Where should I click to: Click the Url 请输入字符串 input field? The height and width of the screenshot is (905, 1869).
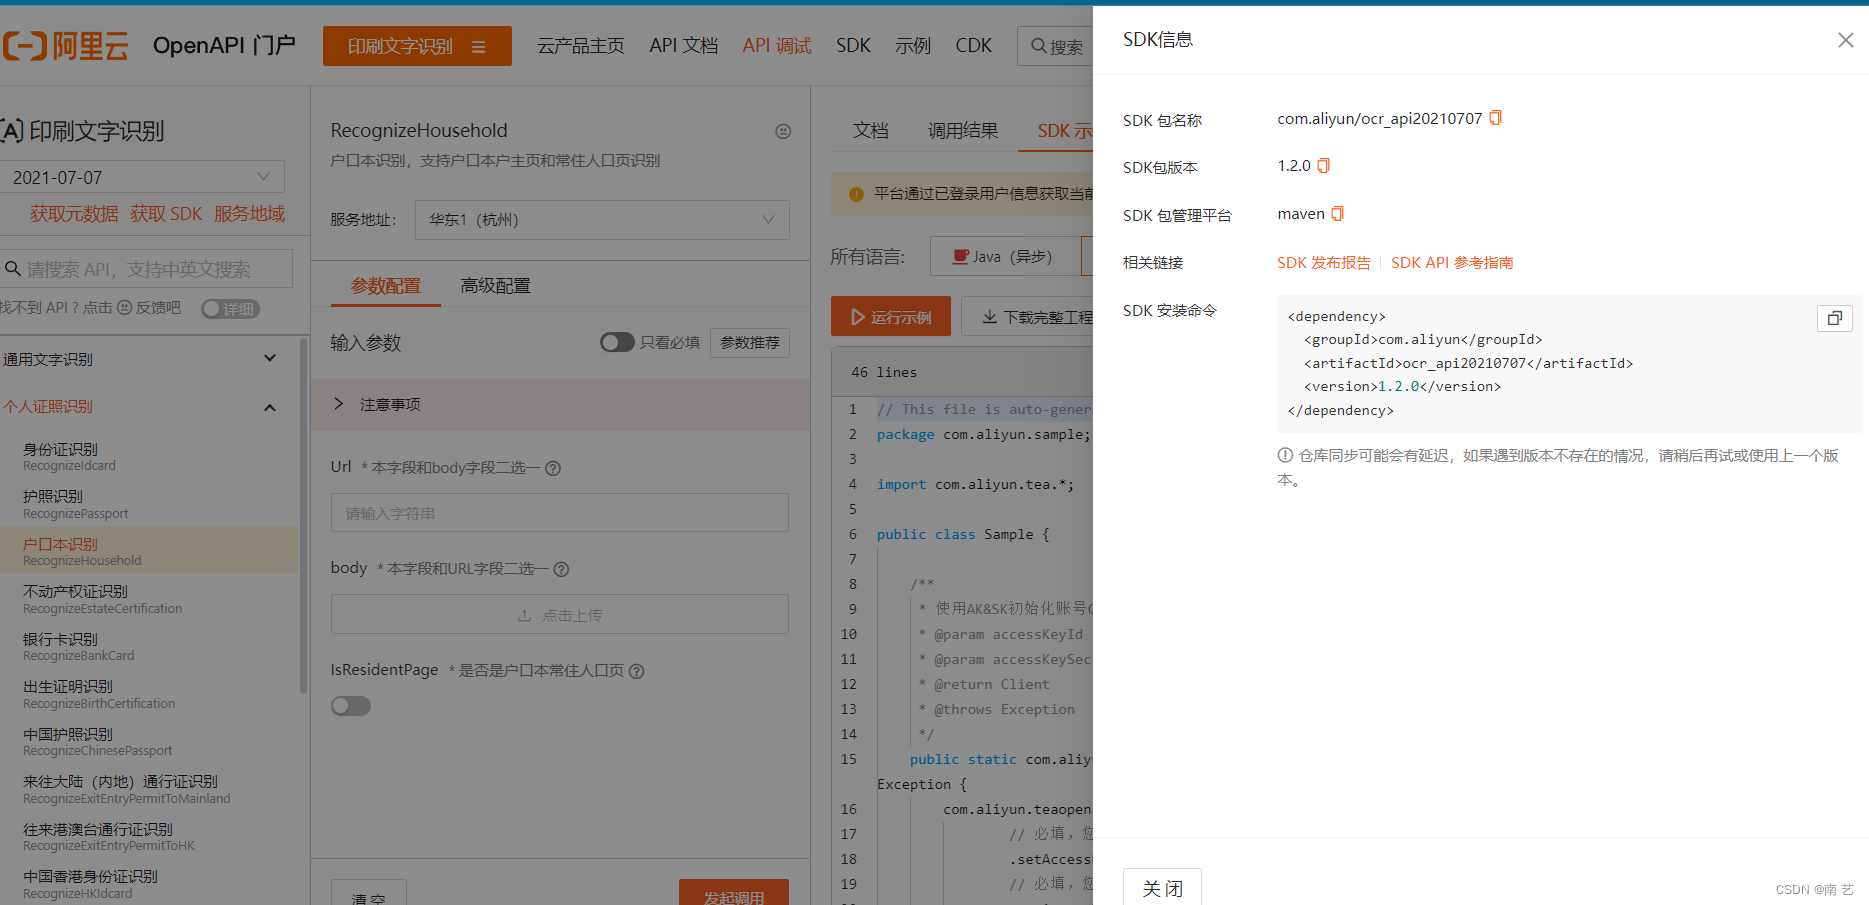(x=560, y=513)
